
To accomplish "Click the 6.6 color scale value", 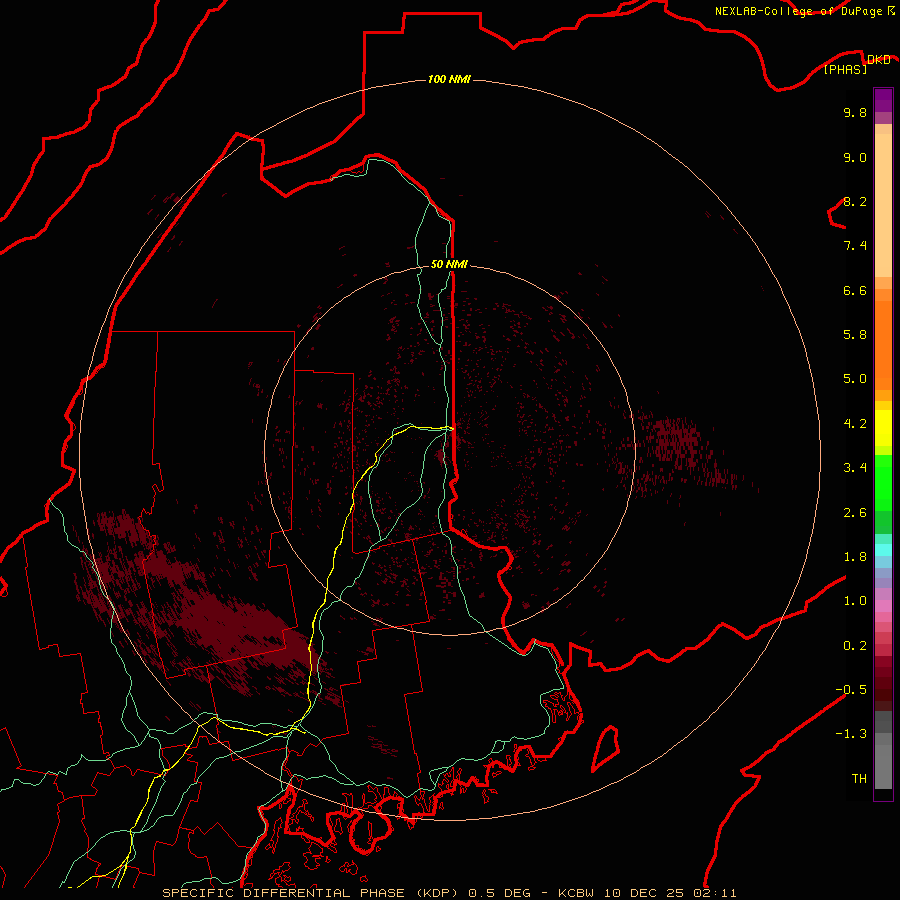I will click(x=855, y=290).
